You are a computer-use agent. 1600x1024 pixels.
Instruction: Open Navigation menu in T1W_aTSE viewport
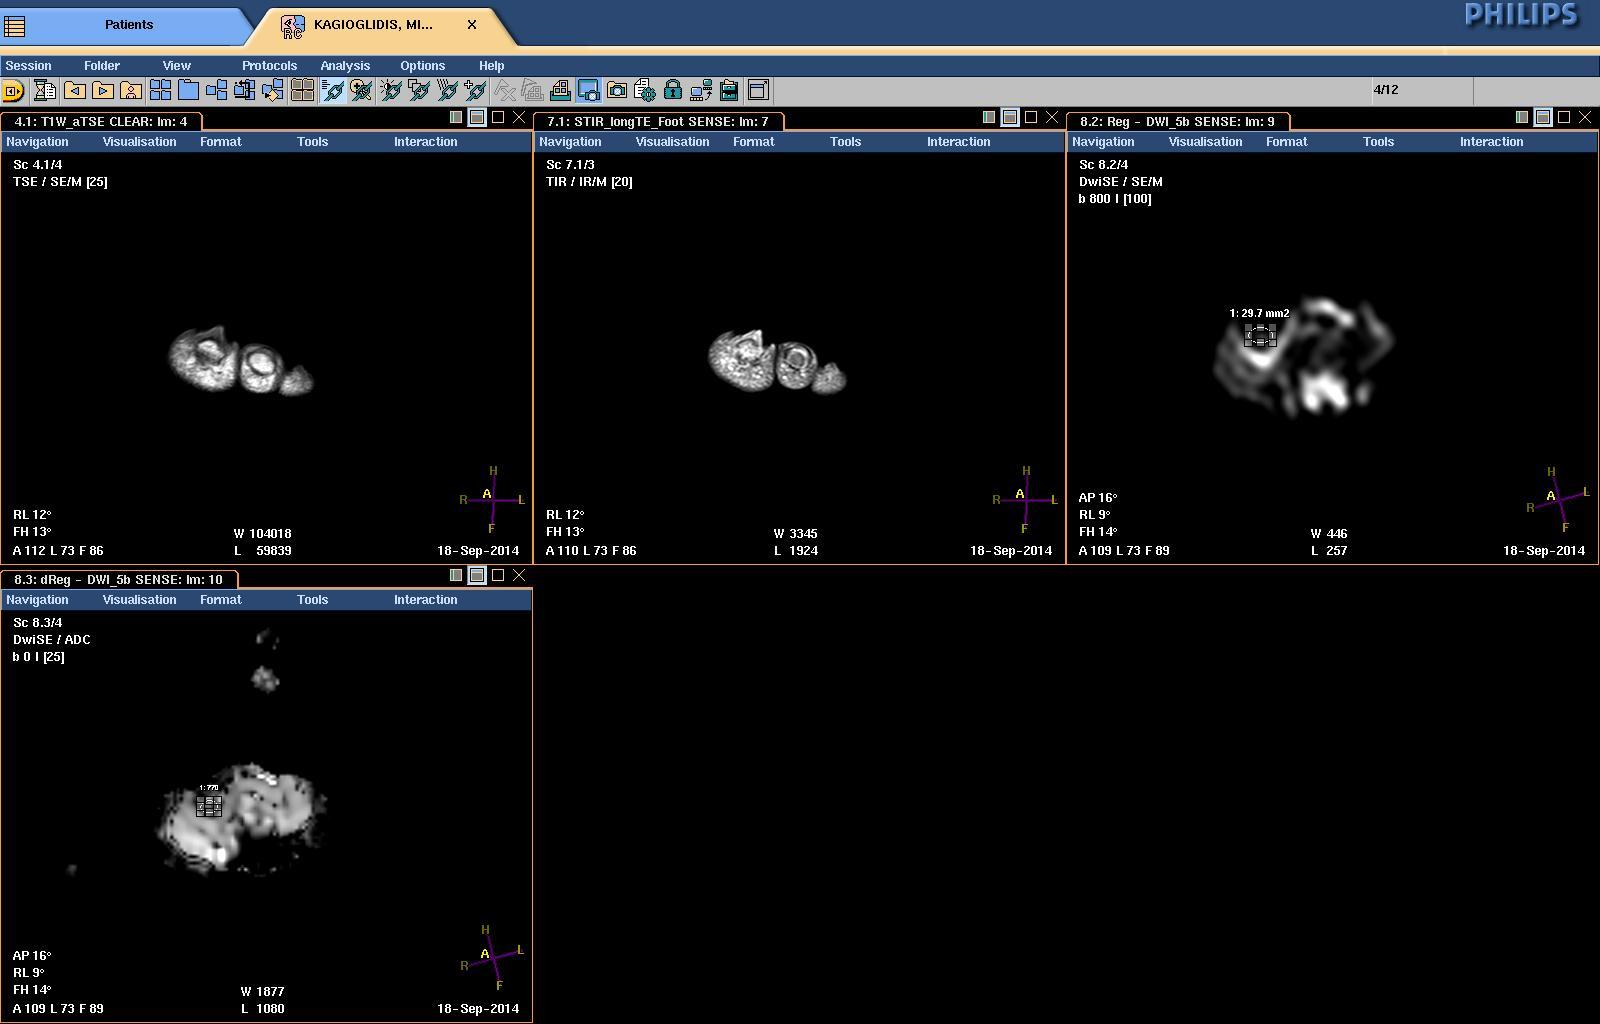(x=37, y=142)
